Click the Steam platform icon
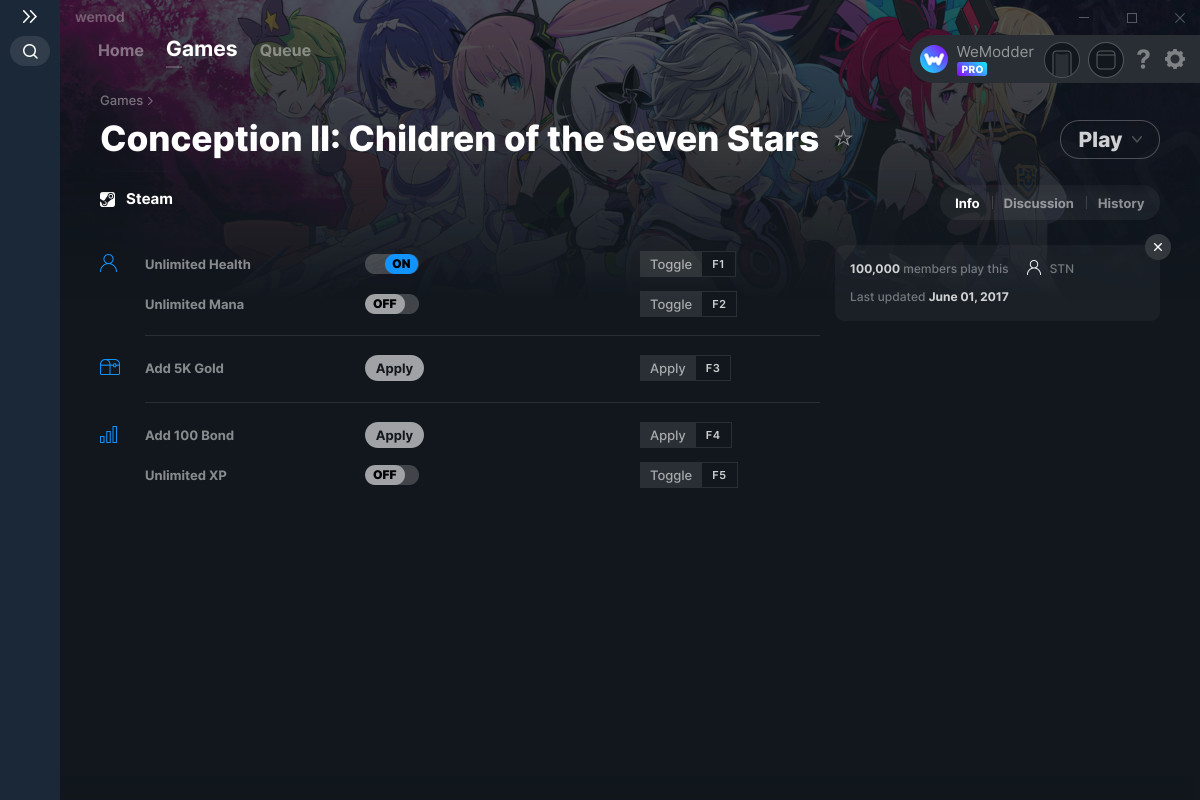This screenshot has width=1200, height=800. pyautogui.click(x=107, y=199)
